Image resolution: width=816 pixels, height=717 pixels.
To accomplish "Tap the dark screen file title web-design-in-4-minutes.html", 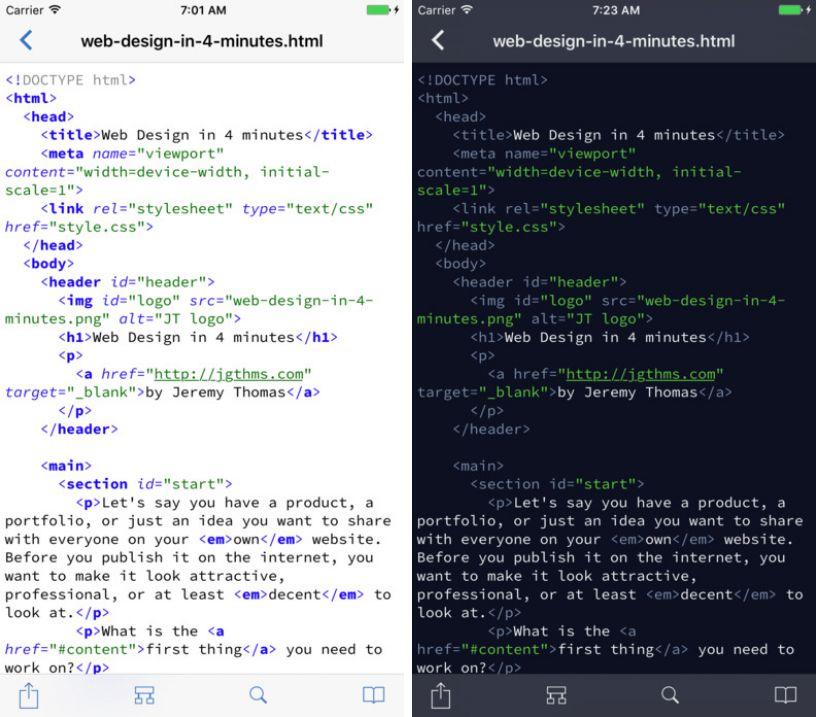I will (614, 41).
